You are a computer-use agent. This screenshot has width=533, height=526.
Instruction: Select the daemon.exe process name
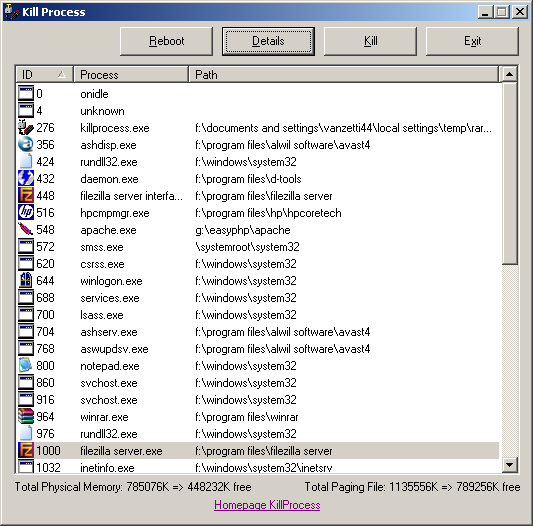pyautogui.click(x=109, y=179)
